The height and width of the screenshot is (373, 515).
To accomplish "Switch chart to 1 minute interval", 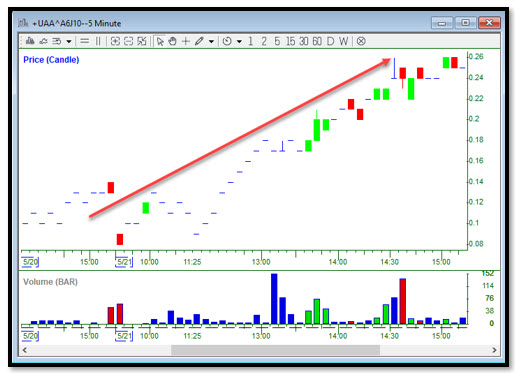I will tap(250, 41).
